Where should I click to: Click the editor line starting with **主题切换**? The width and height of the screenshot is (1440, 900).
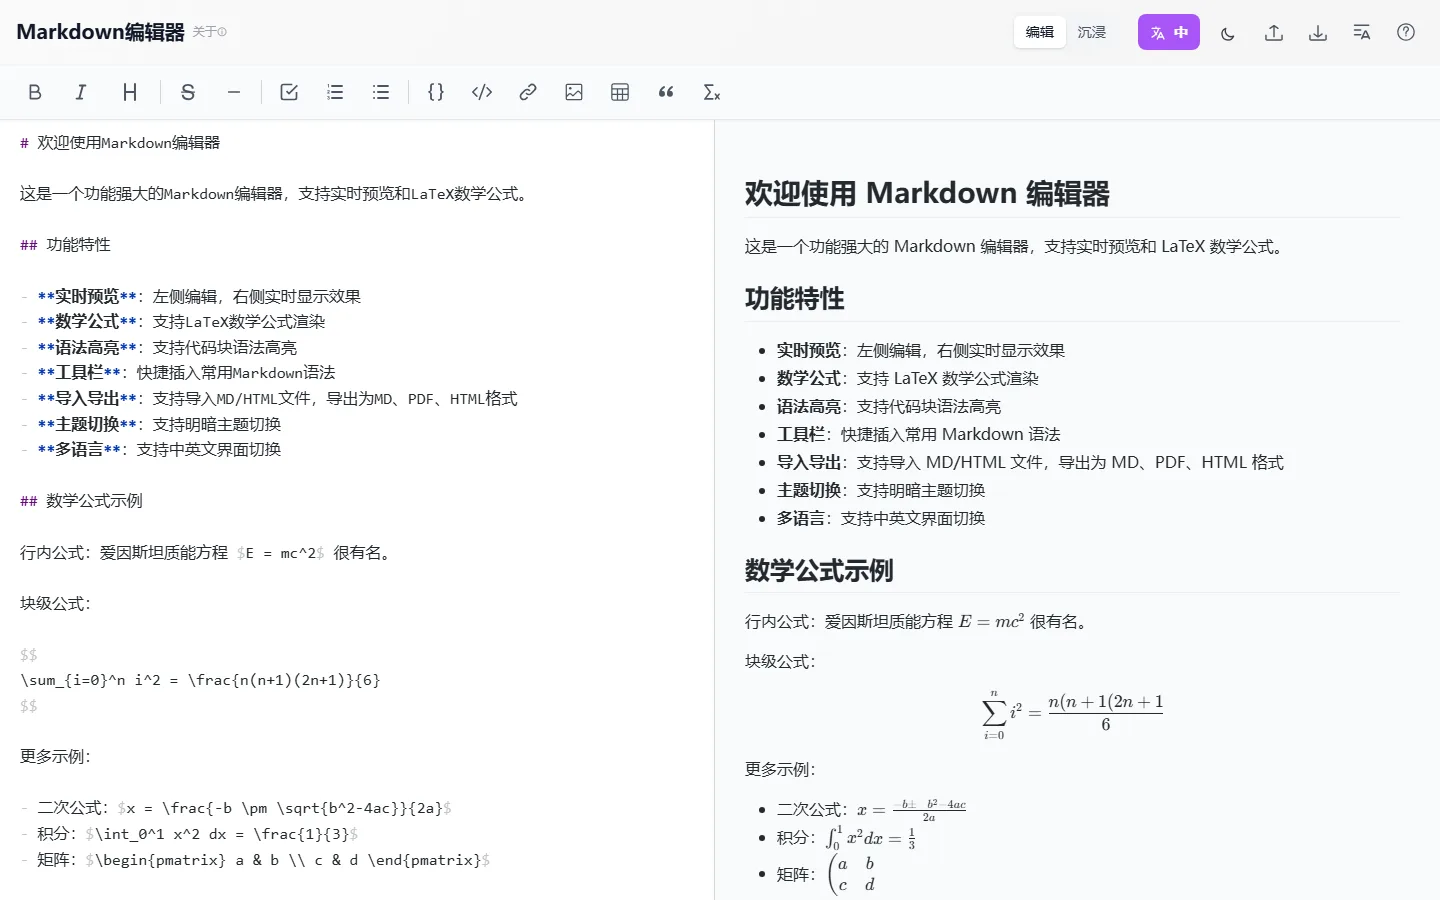(x=151, y=424)
